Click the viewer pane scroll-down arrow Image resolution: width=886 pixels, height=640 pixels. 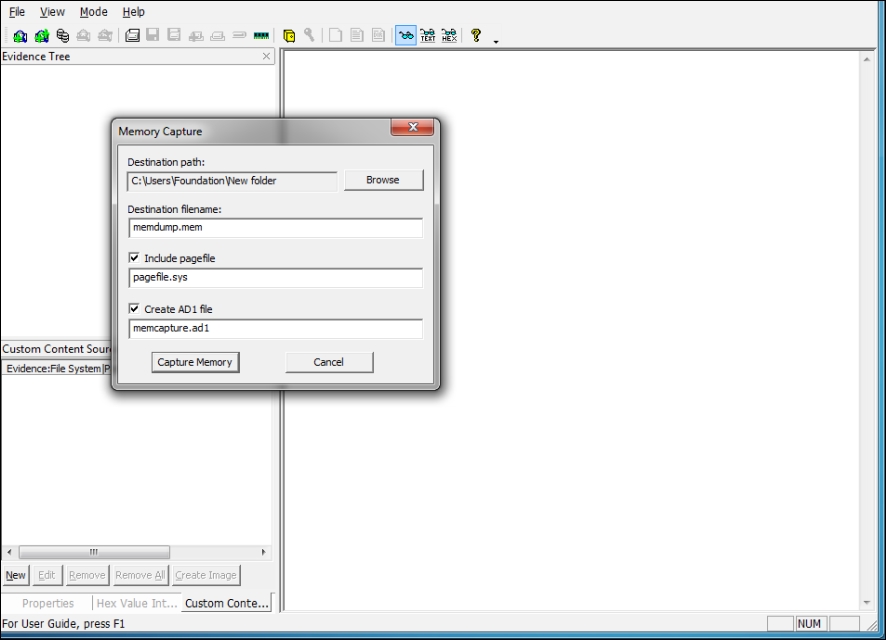click(866, 603)
